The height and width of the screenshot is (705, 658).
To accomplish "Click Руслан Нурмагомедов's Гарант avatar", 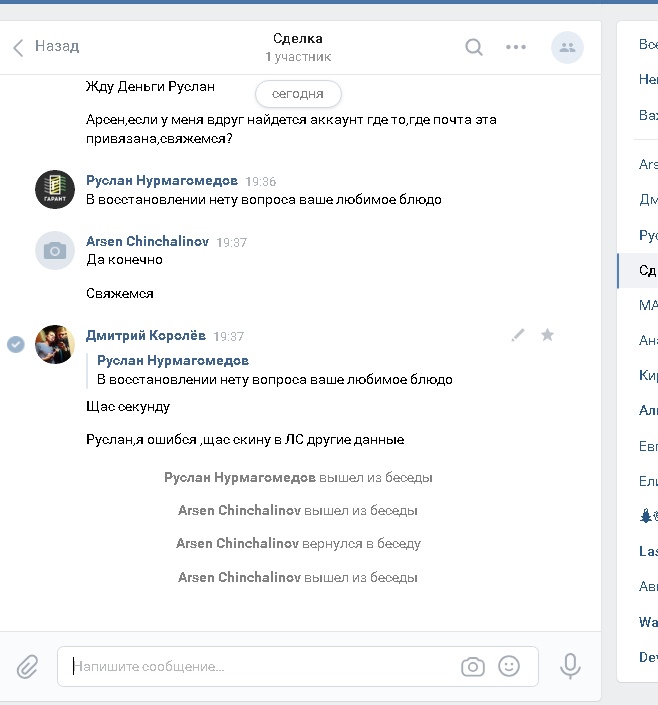I will click(55, 189).
